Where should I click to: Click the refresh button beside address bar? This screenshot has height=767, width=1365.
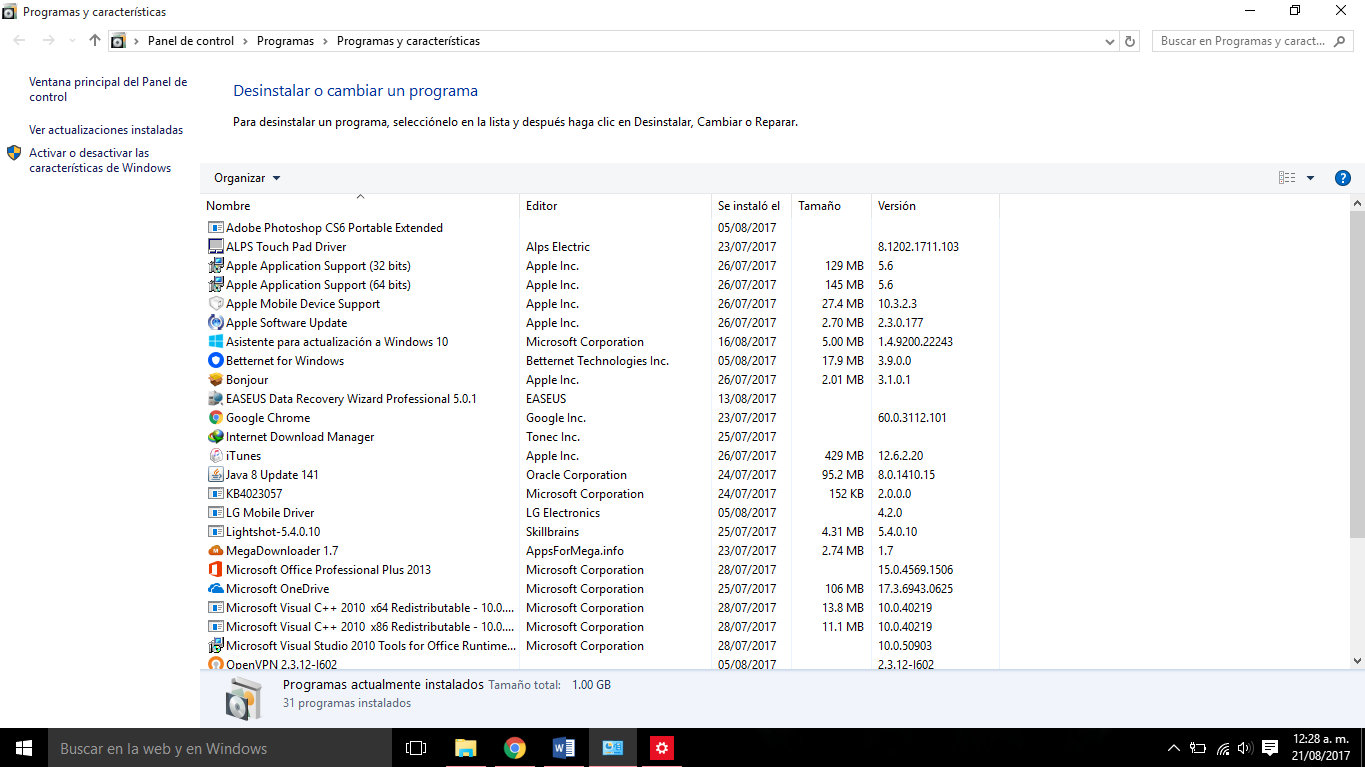coord(1131,41)
